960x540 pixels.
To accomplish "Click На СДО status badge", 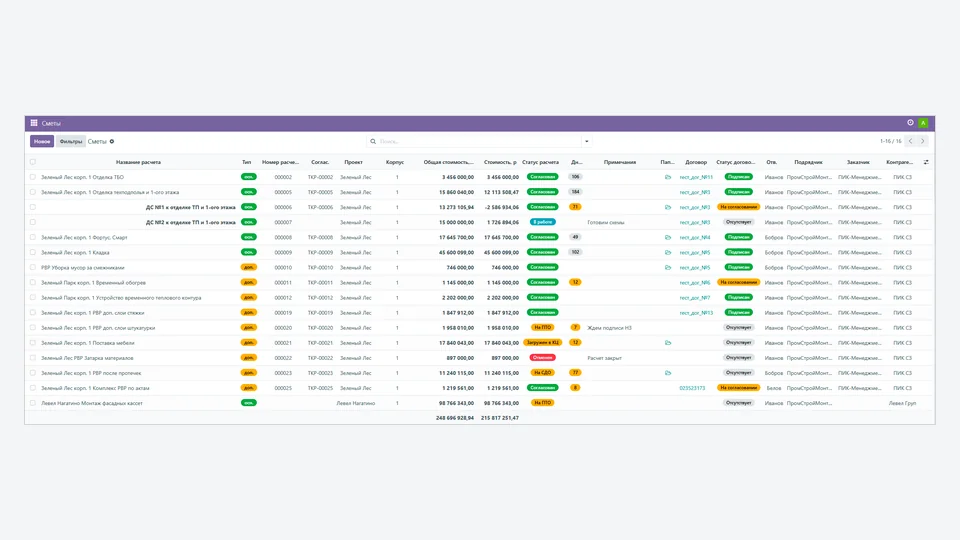I will (542, 373).
